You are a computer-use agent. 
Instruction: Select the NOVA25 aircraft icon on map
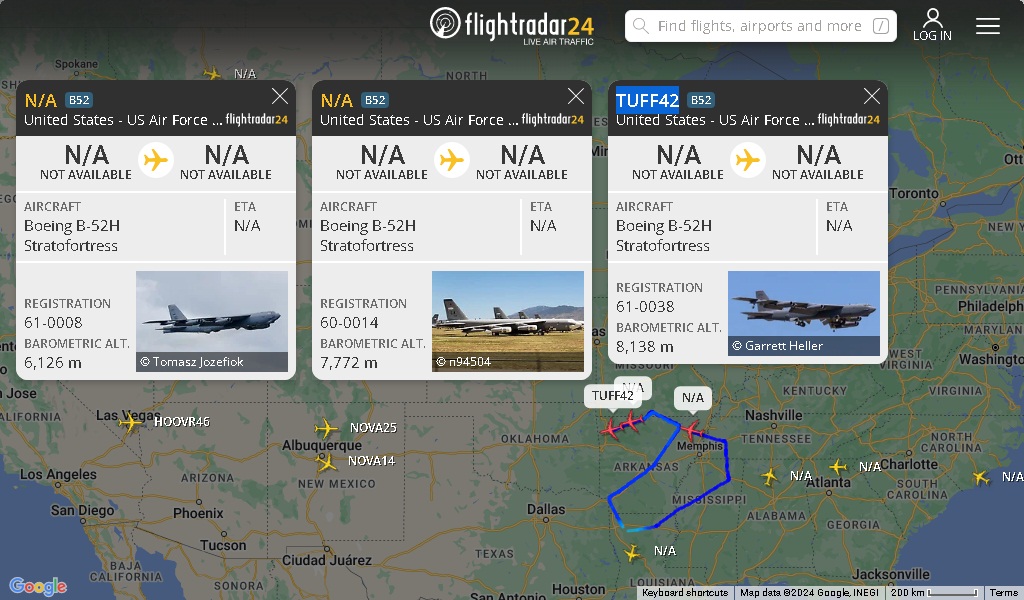[326, 428]
